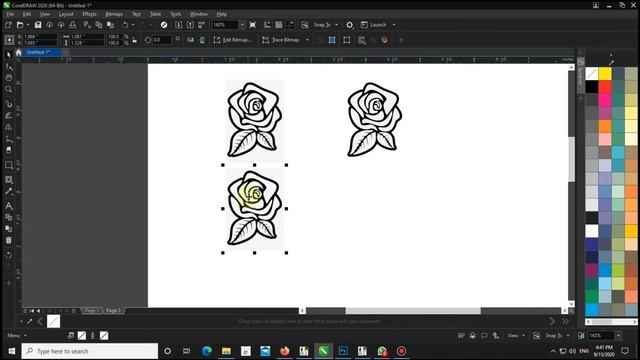Open the Menu dropdown in status bar
This screenshot has height=360, width=640.
coord(17,336)
